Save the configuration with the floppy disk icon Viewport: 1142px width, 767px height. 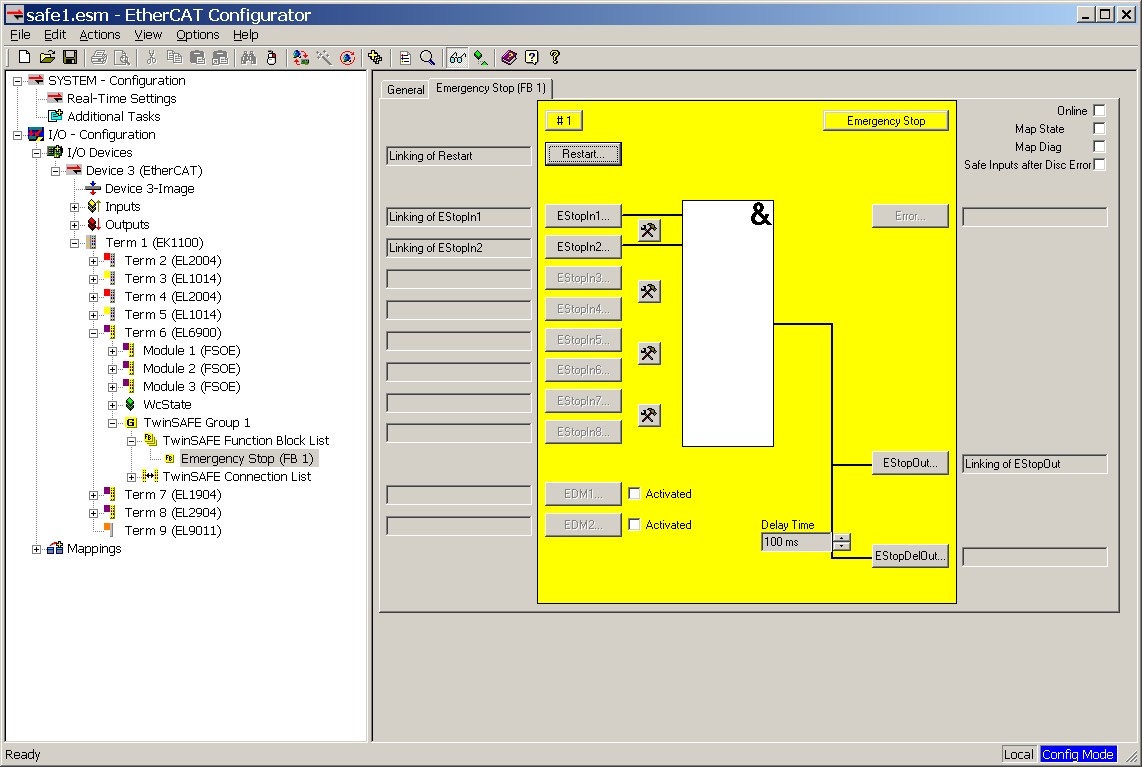pyautogui.click(x=70, y=58)
